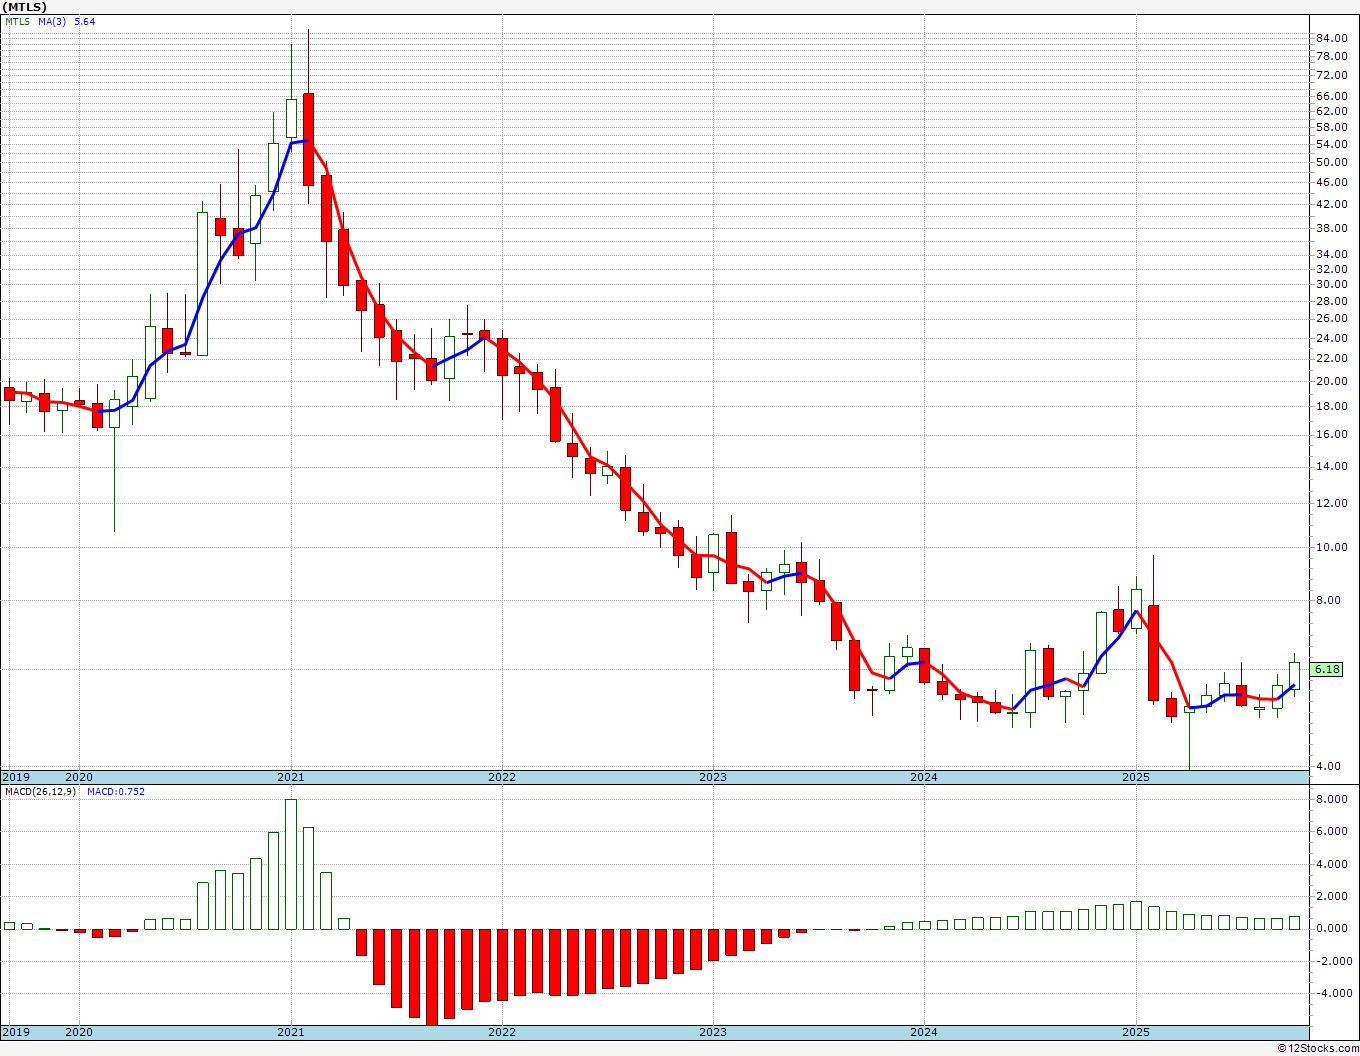Select 2024 on the MACD panel timeline

924,1032
